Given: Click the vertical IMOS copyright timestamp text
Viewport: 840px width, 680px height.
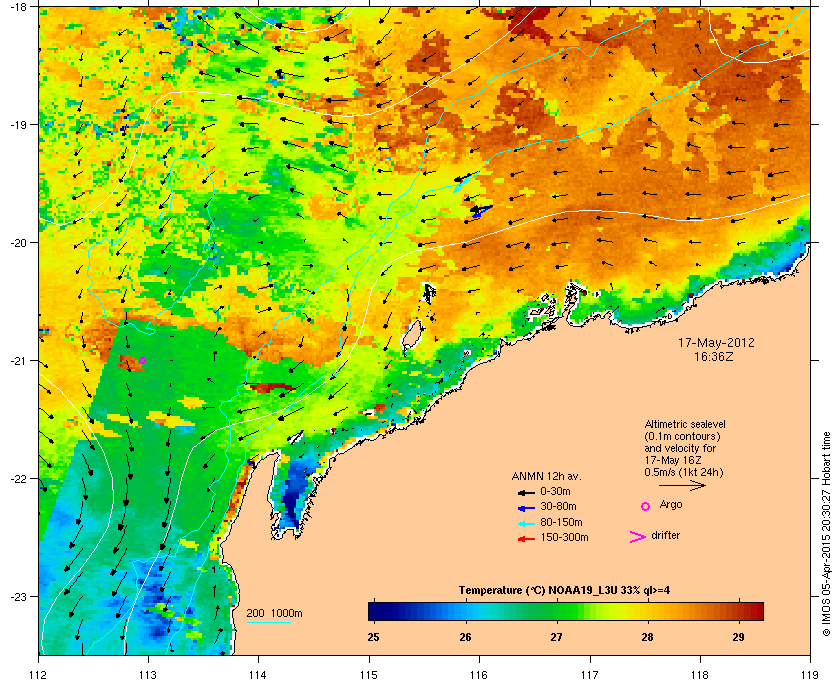Looking at the screenshot, I should pyautogui.click(x=826, y=534).
